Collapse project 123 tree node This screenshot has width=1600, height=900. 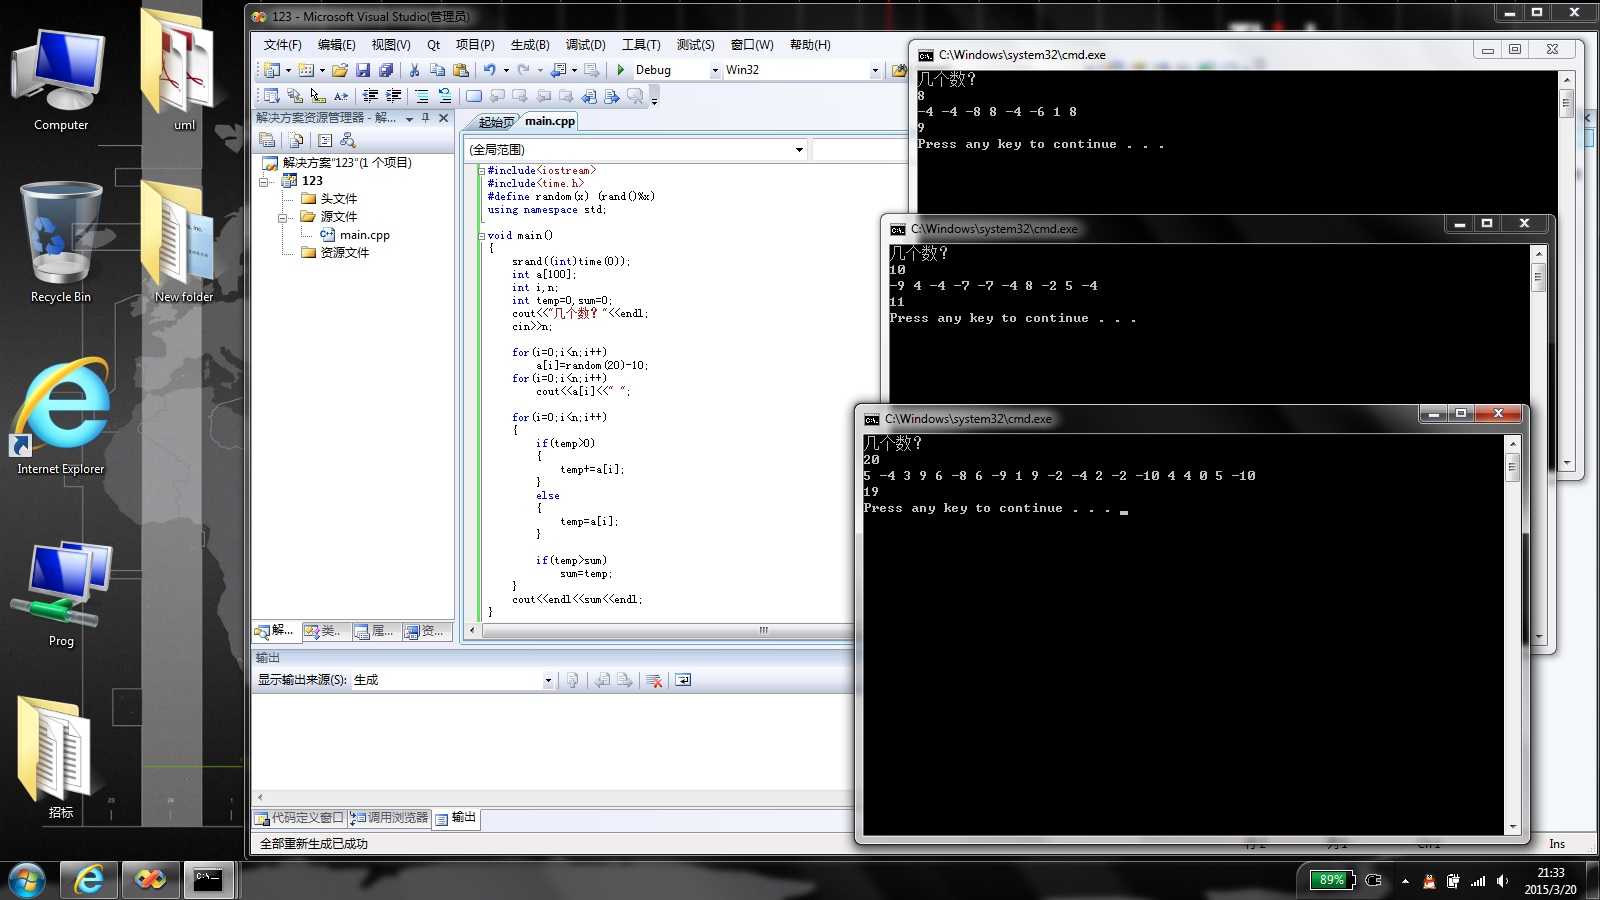pos(265,182)
